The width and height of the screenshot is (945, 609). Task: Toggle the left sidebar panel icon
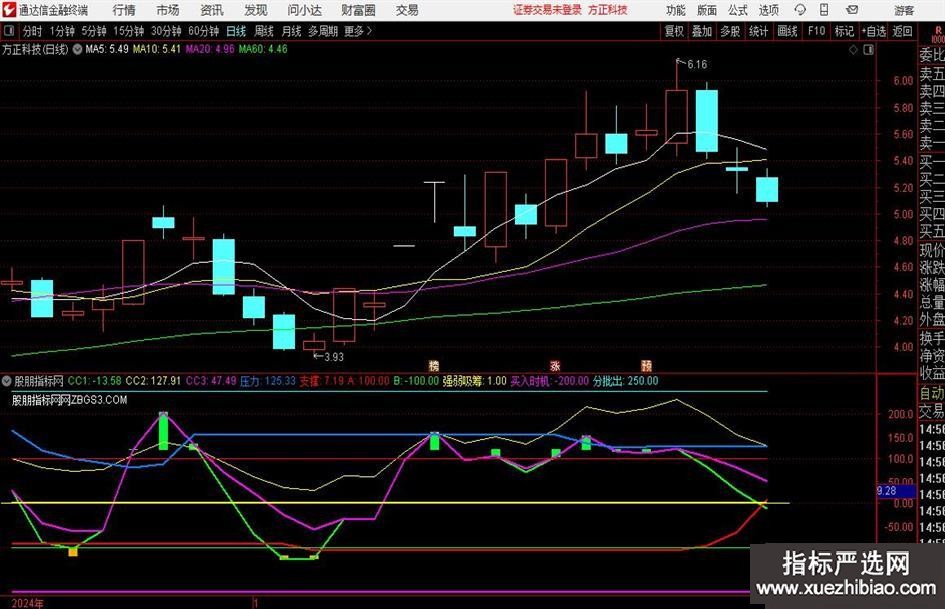(8, 31)
